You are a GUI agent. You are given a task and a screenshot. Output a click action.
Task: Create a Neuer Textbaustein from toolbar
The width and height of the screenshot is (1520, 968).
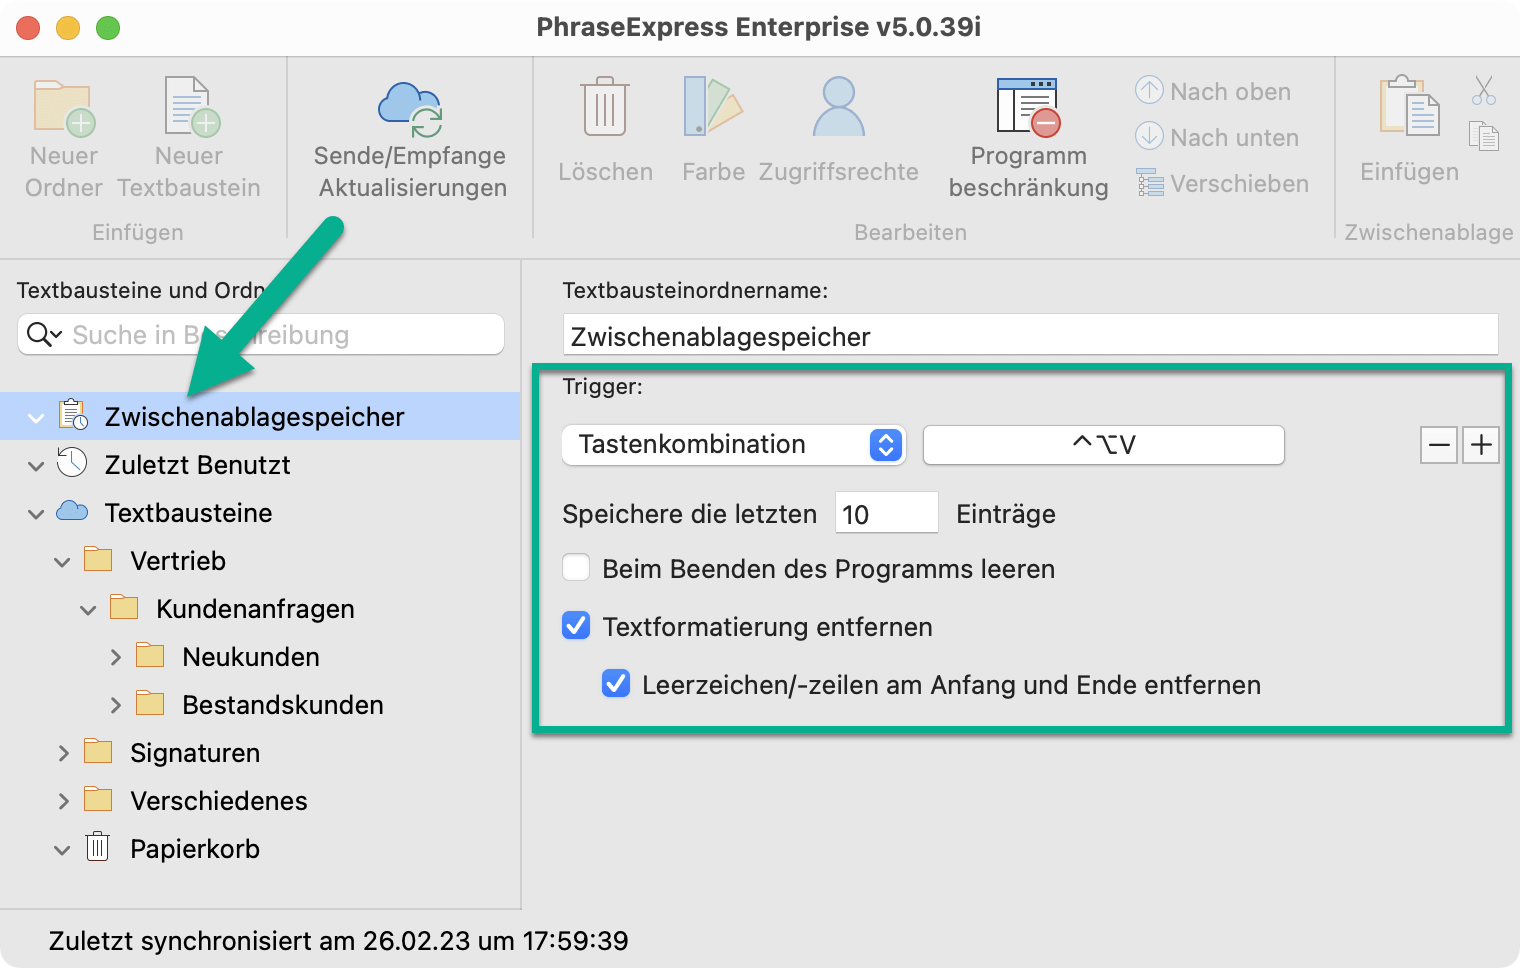[190, 106]
